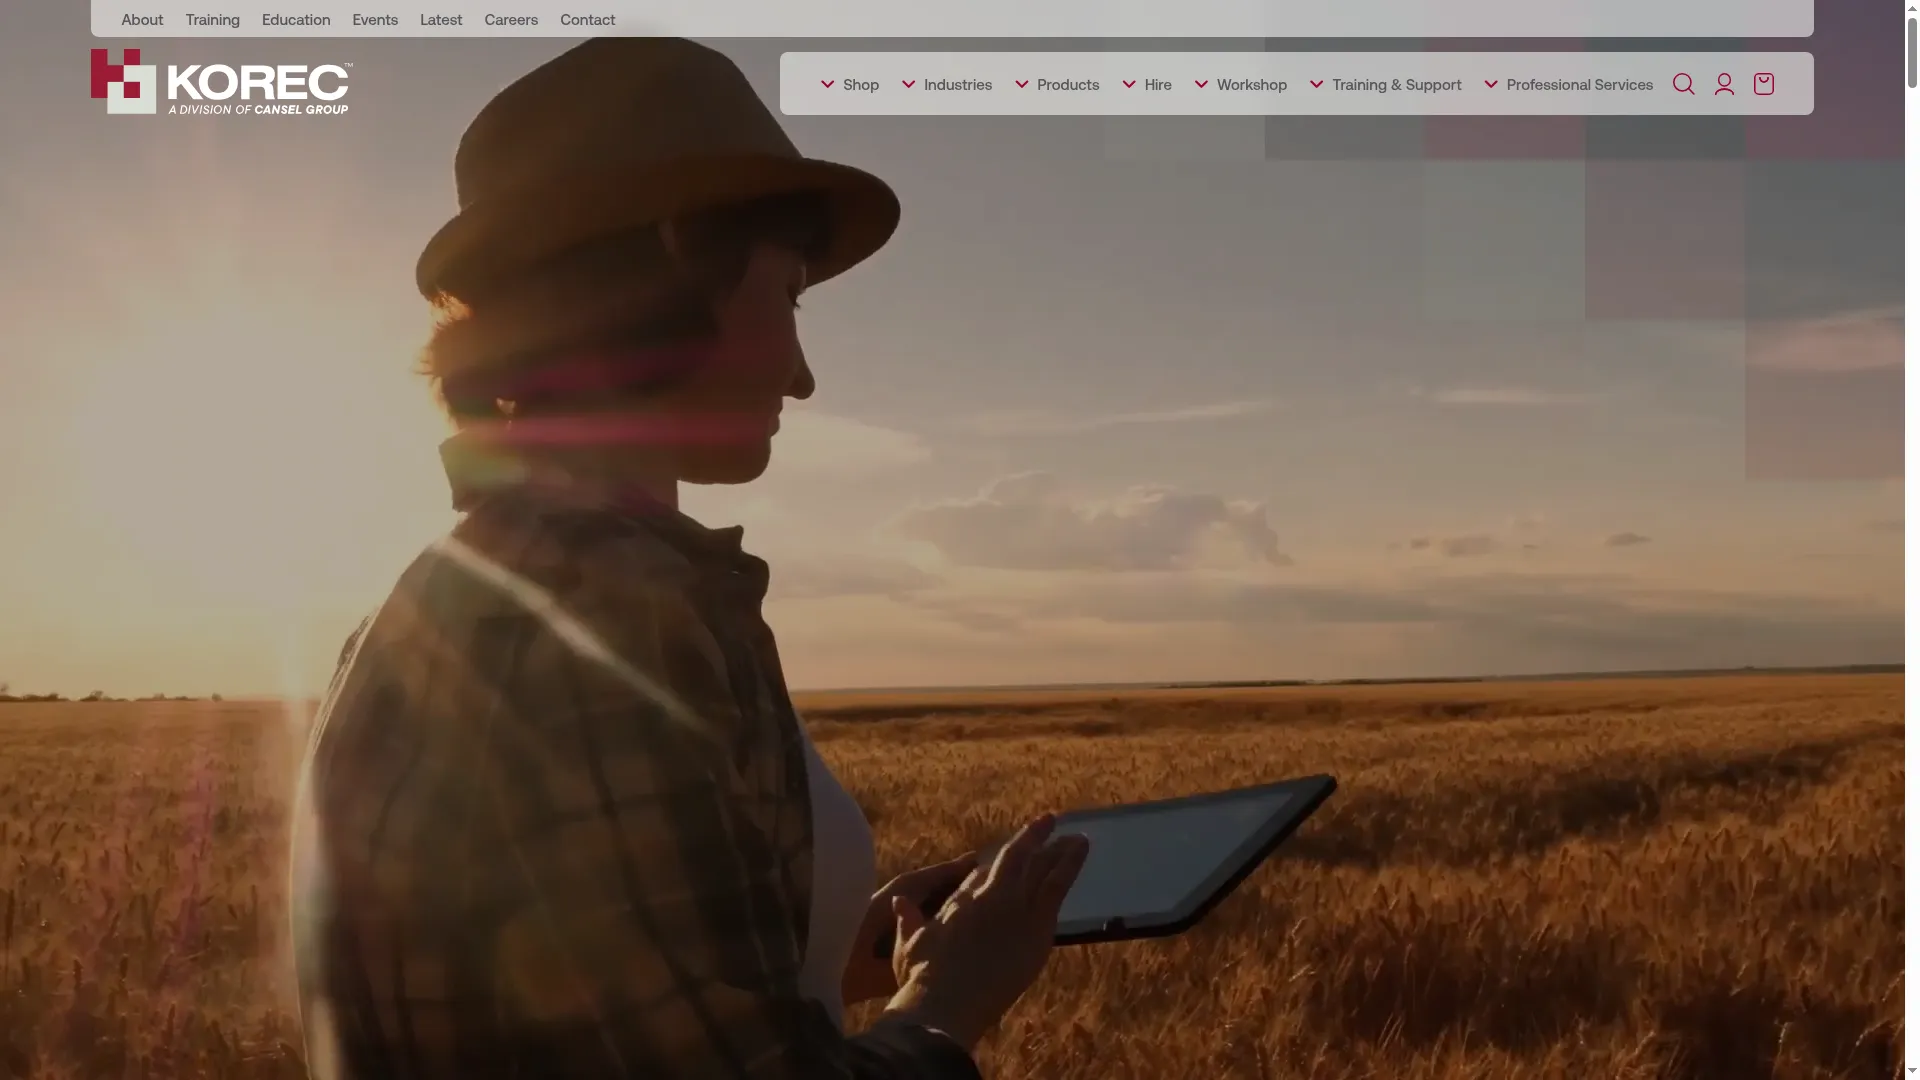
Task: Open the Training & Support menu label
Action: pyautogui.click(x=1397, y=85)
